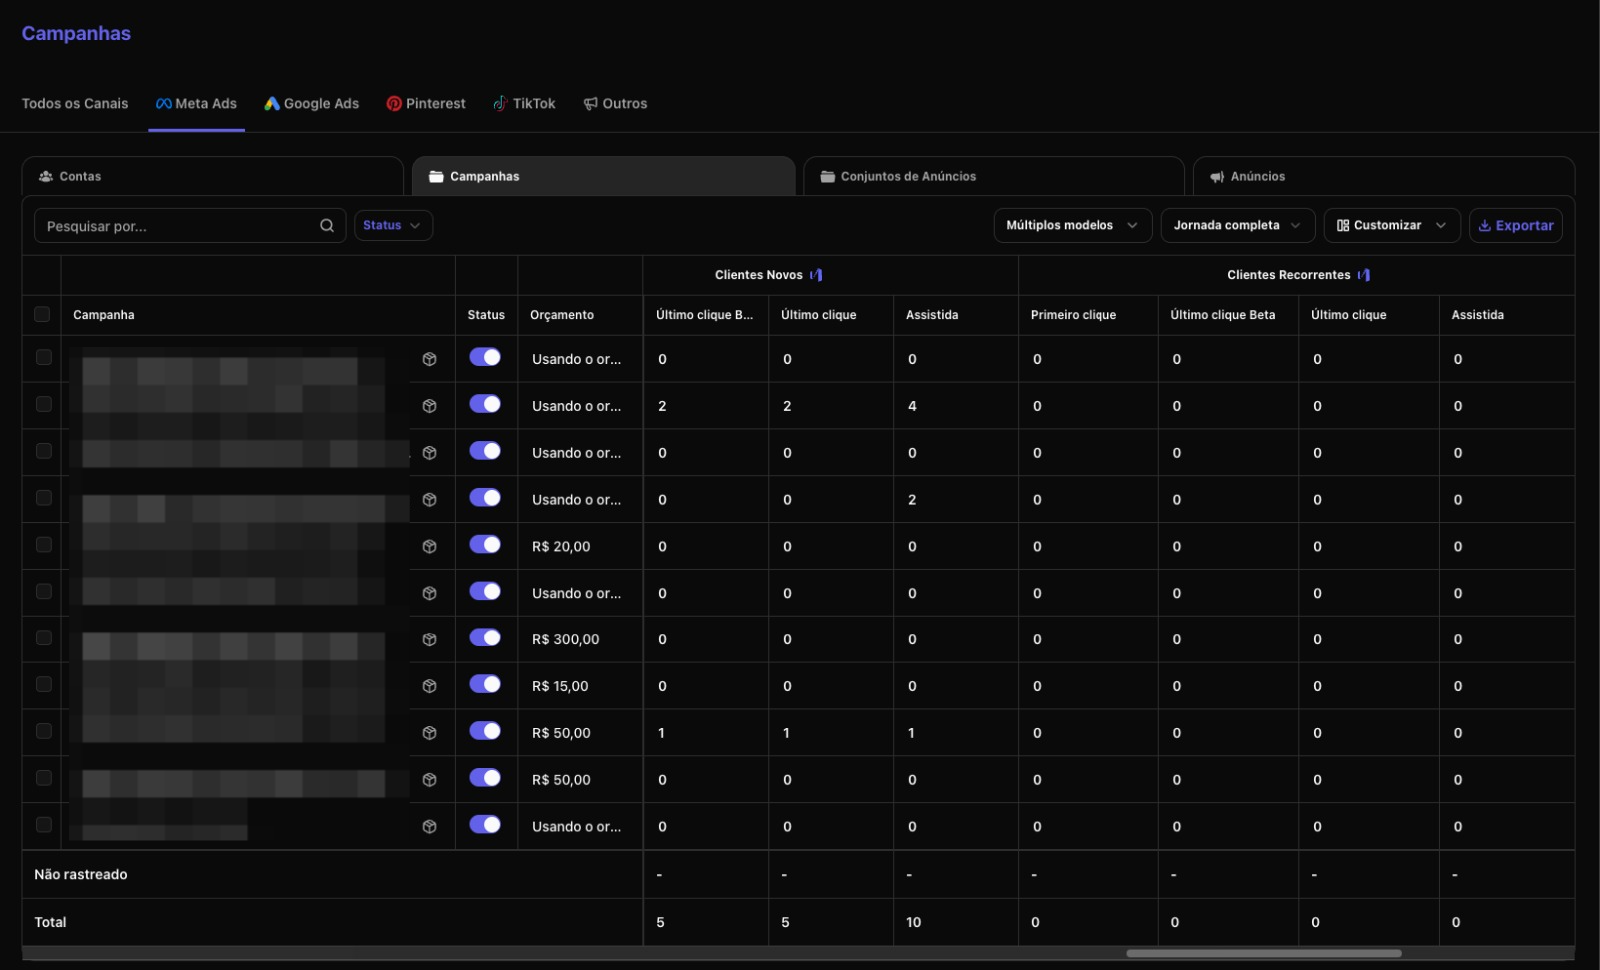This screenshot has height=970, width=1600.
Task: Click the Pinterest logo icon
Action: pyautogui.click(x=394, y=104)
